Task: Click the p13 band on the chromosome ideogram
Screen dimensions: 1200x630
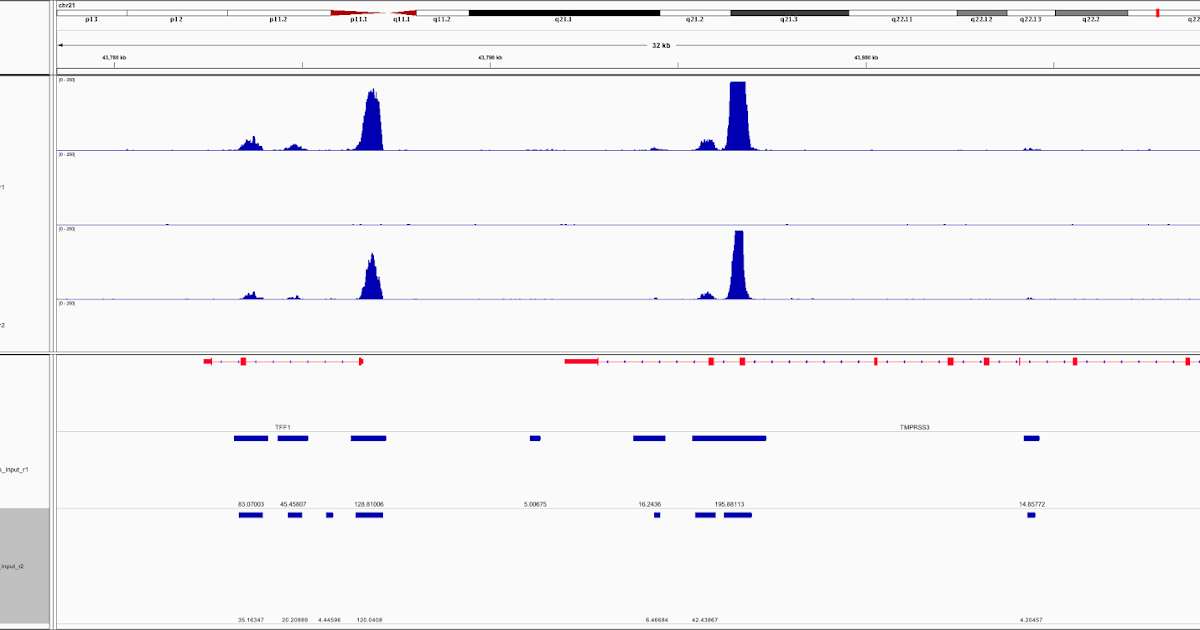Action: pyautogui.click(x=90, y=17)
